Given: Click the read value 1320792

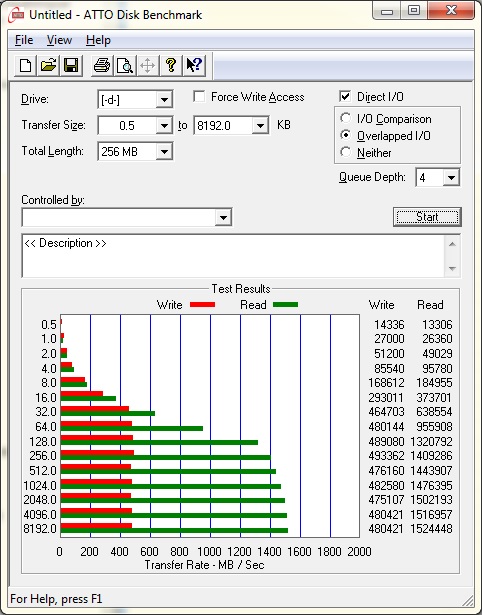Looking at the screenshot, I should (x=431, y=442).
